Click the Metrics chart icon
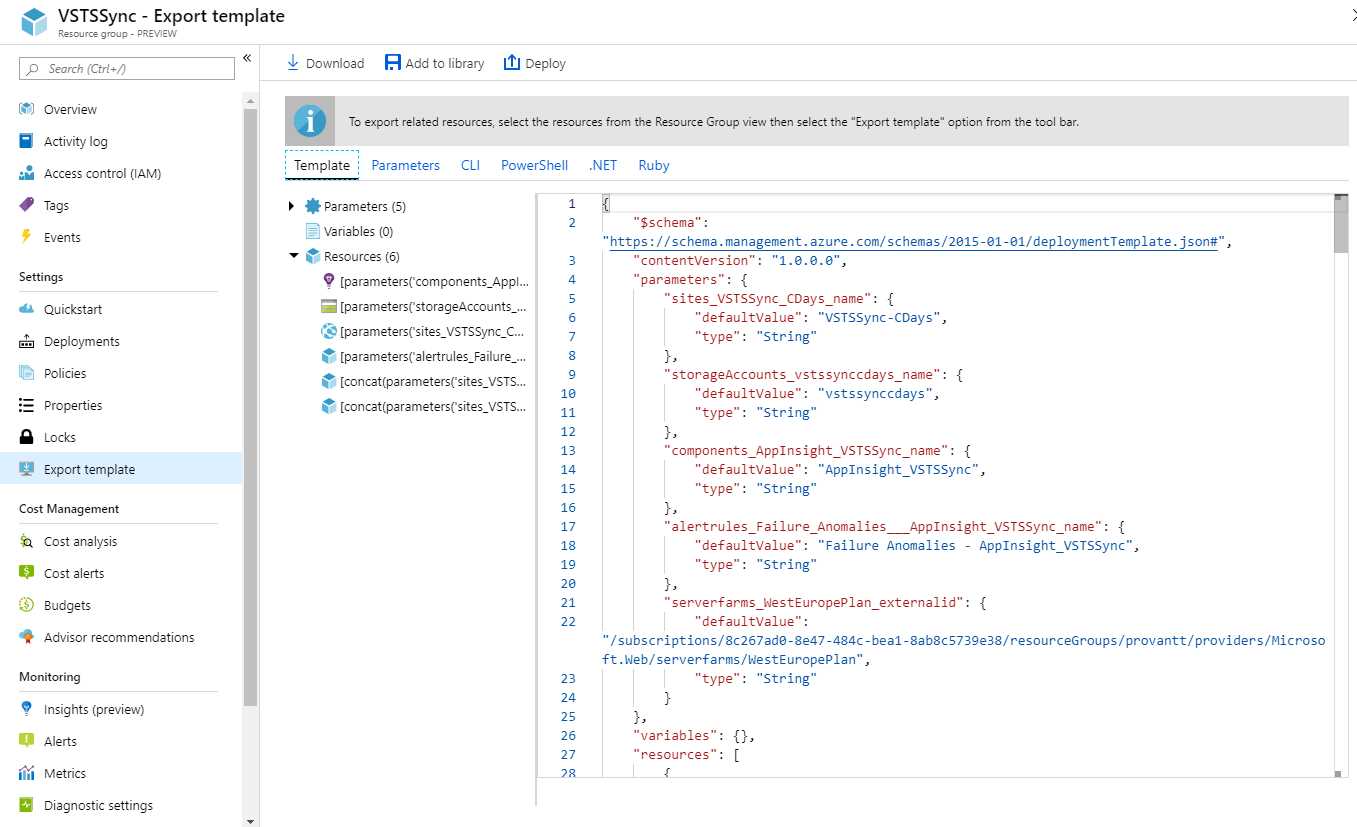The width and height of the screenshot is (1357, 827). (27, 773)
